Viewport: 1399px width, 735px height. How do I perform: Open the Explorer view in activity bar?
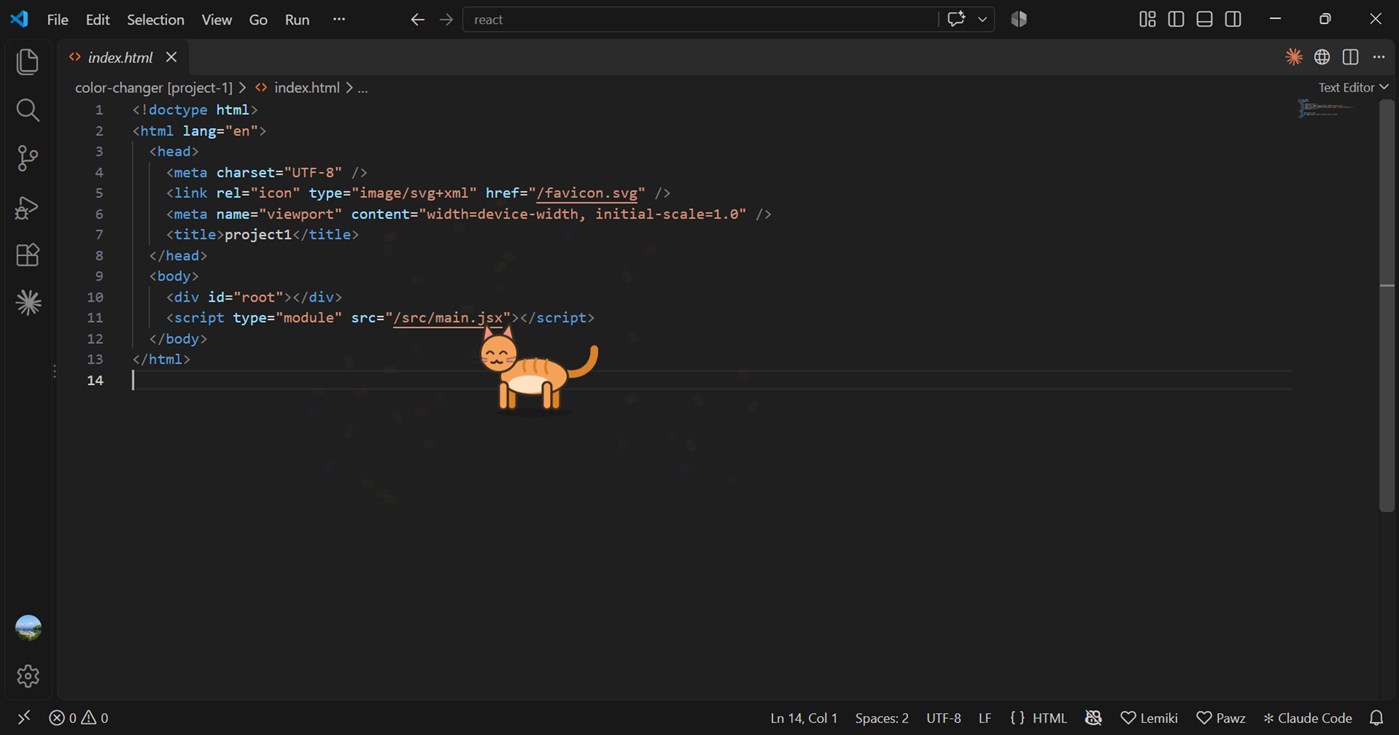pos(28,62)
